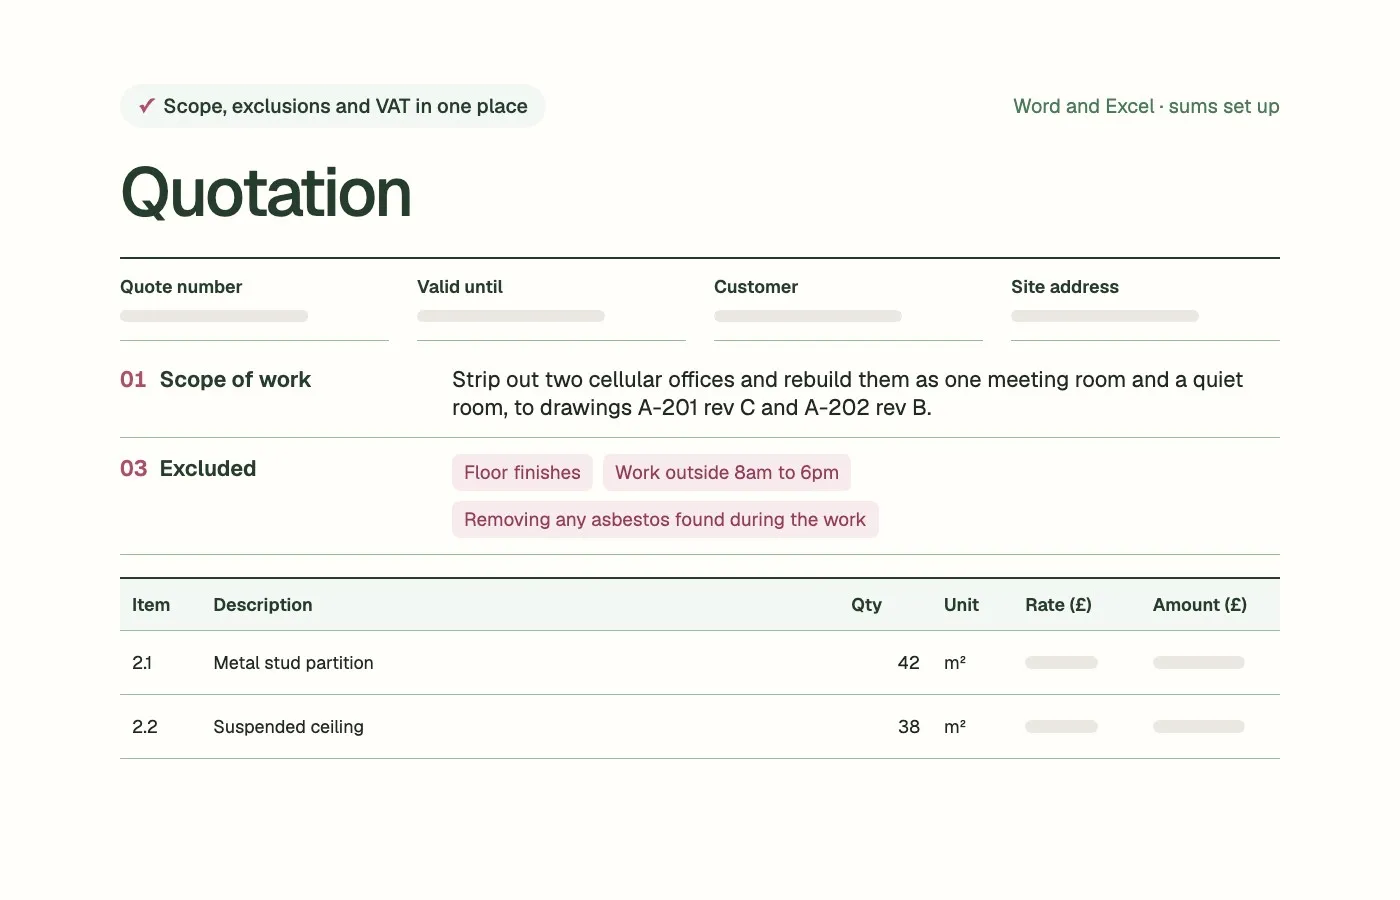Screen dimensions: 1400x900
Task: Click the unit m² in the Suspended ceiling row
Action: pyautogui.click(x=955, y=727)
